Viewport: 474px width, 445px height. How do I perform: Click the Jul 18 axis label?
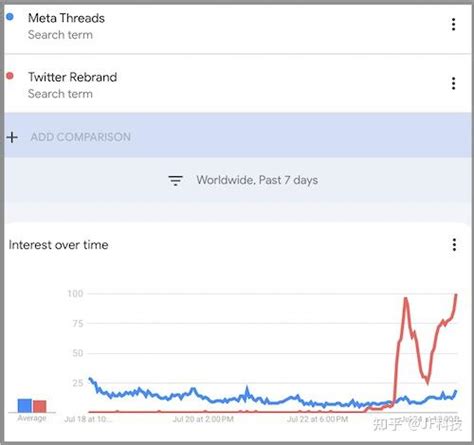pyautogui.click(x=88, y=419)
